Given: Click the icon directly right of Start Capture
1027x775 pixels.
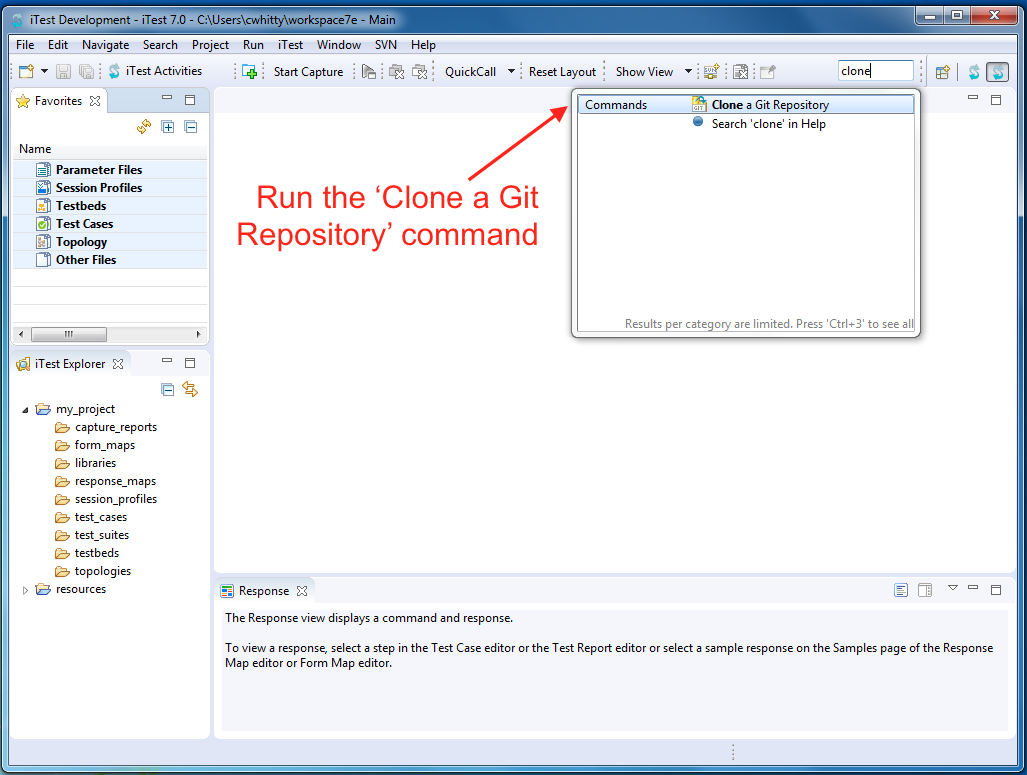Looking at the screenshot, I should [369, 71].
